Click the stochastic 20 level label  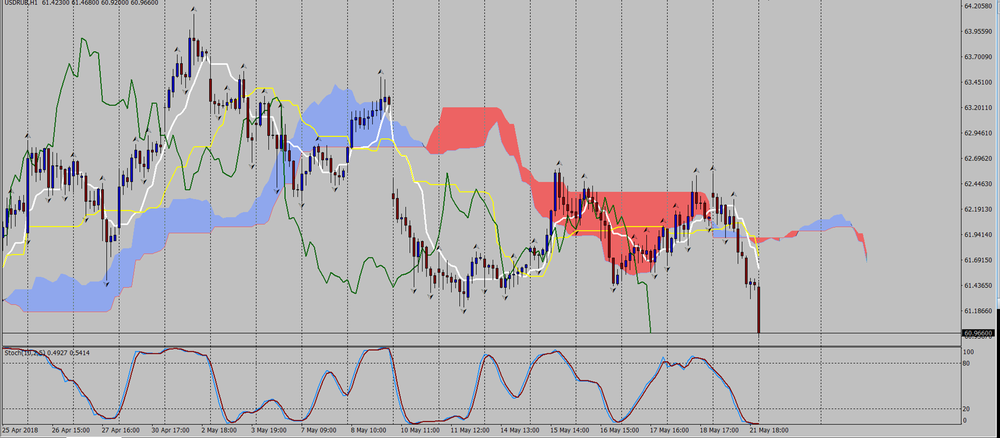tap(967, 409)
